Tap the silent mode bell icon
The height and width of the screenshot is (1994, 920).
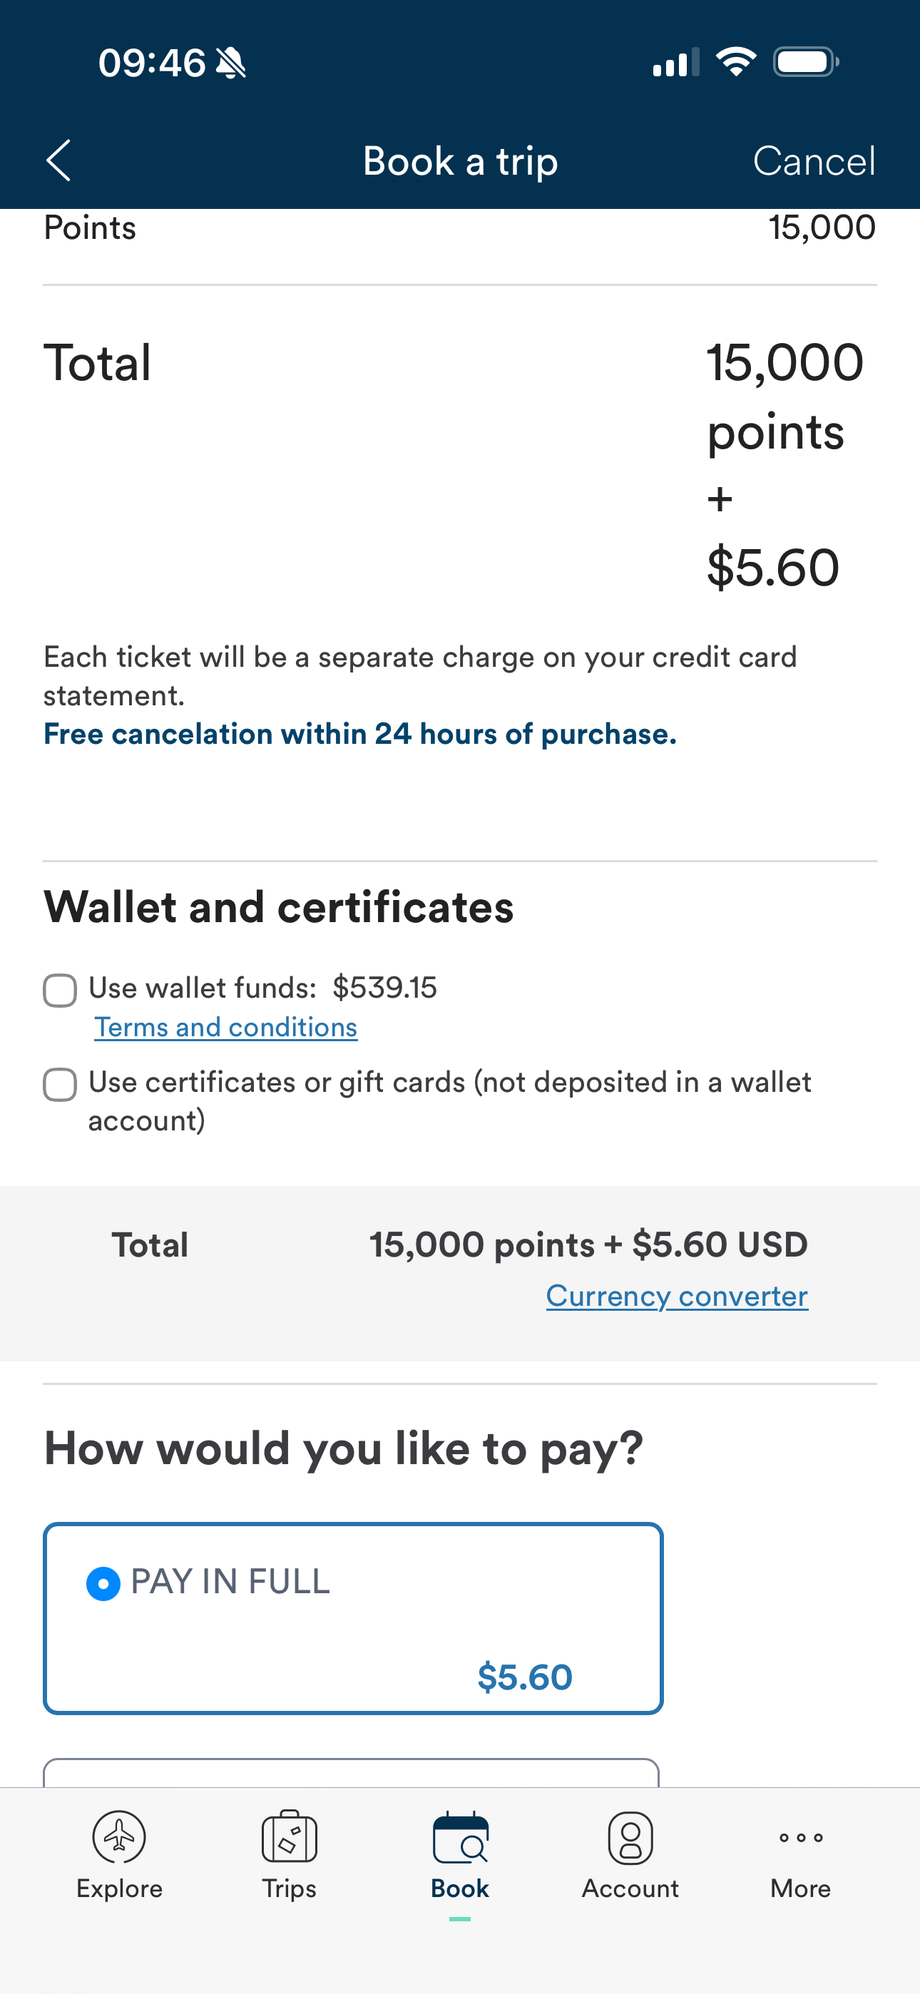pos(231,63)
